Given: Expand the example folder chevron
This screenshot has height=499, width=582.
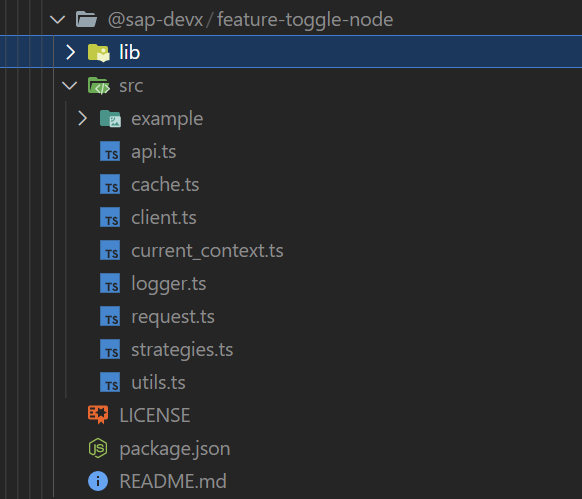Looking at the screenshot, I should tap(82, 119).
